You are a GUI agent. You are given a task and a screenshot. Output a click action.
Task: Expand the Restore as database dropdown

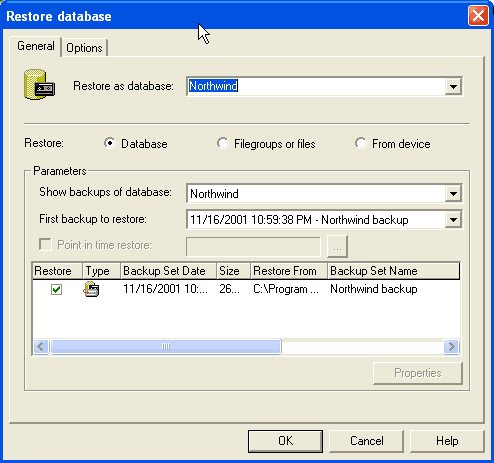(453, 86)
